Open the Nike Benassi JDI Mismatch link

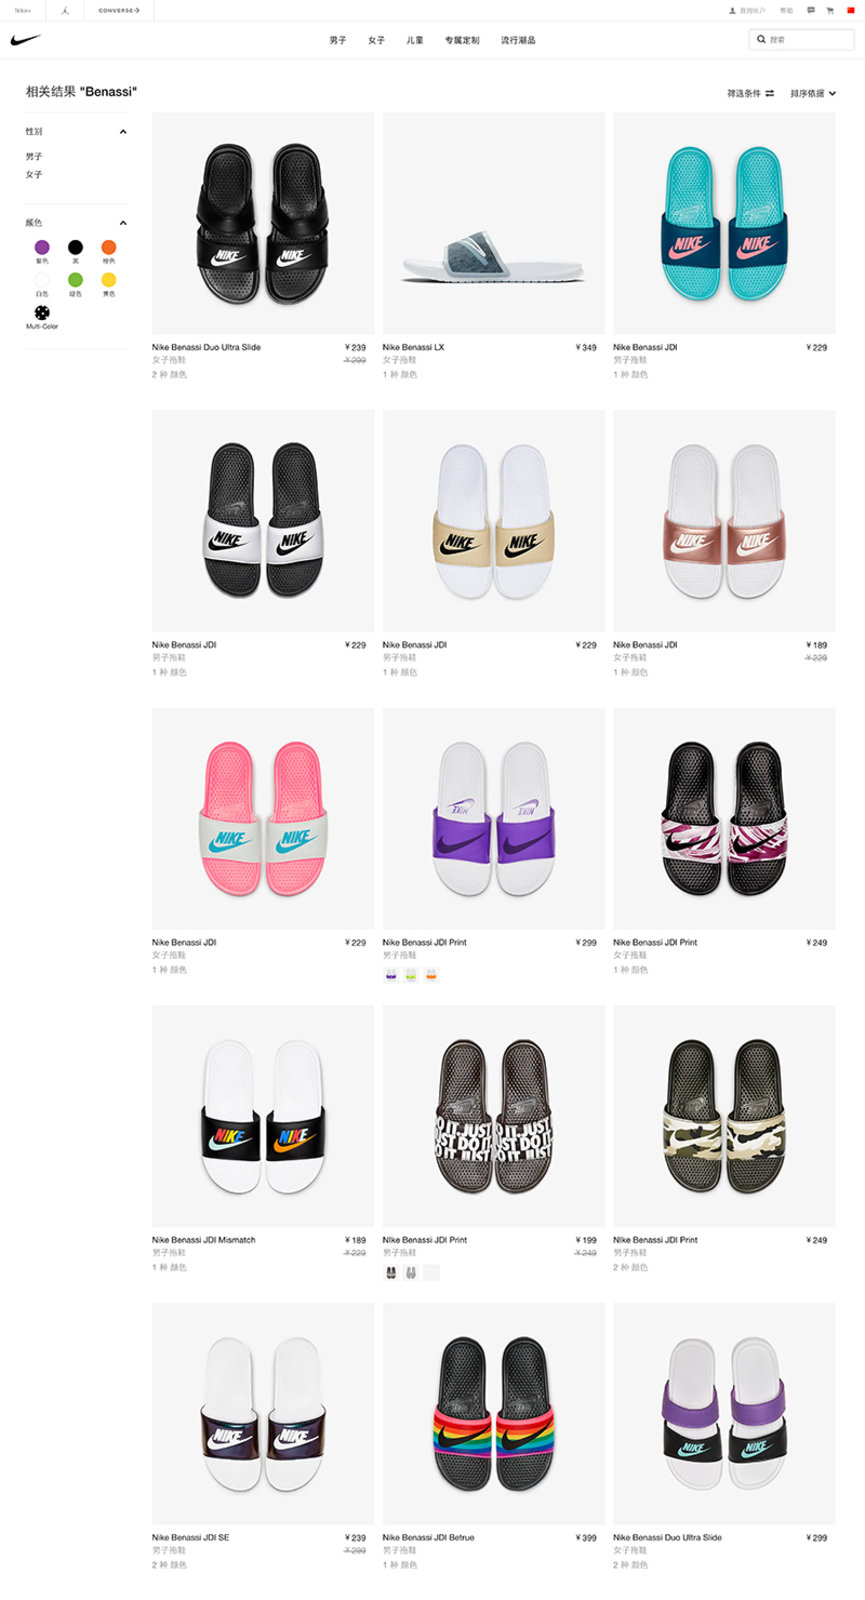(x=204, y=1239)
